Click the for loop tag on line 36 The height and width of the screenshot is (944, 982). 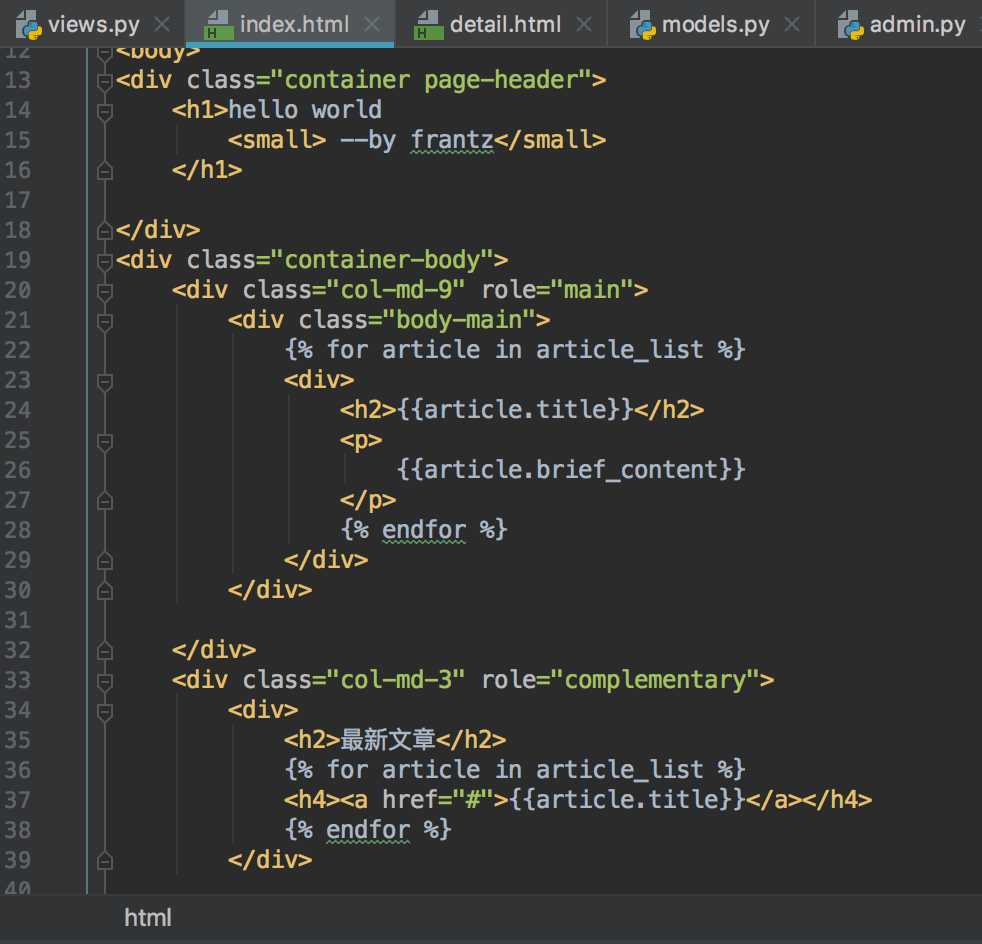[x=515, y=770]
